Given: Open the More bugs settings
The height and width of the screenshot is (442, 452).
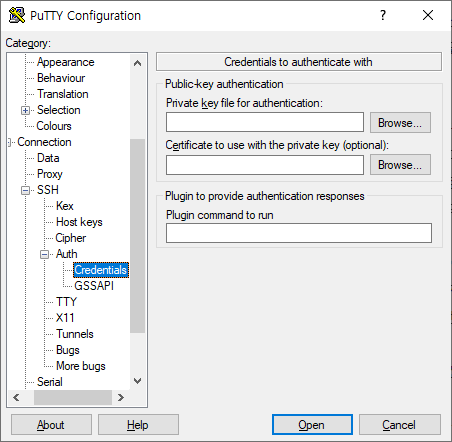Looking at the screenshot, I should point(81,366).
